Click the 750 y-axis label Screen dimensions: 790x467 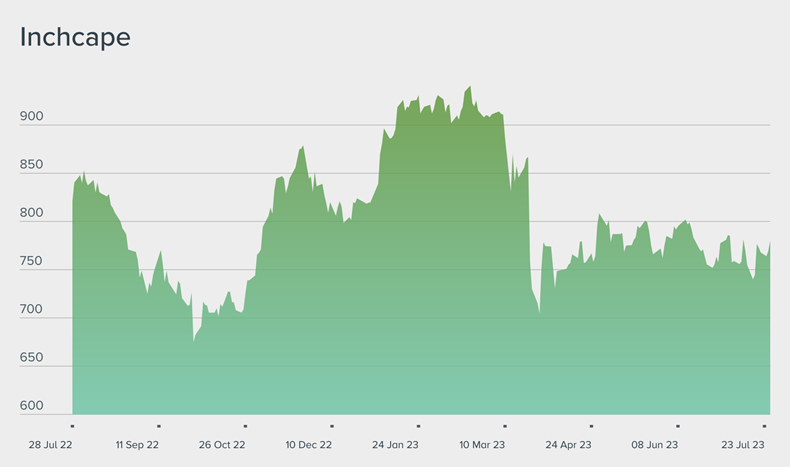[32, 261]
